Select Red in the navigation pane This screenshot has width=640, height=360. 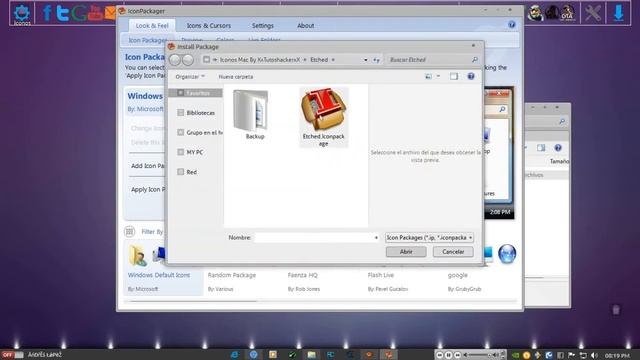[x=187, y=172]
